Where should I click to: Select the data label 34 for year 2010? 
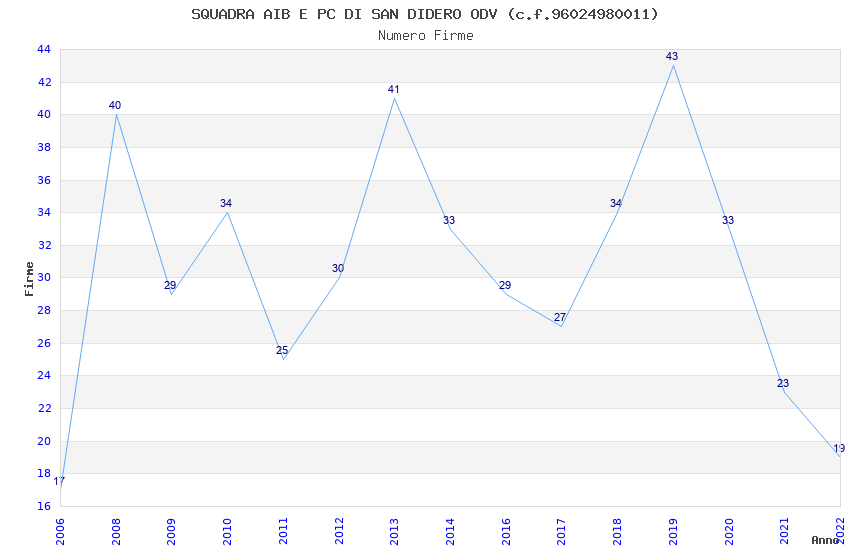click(226, 203)
